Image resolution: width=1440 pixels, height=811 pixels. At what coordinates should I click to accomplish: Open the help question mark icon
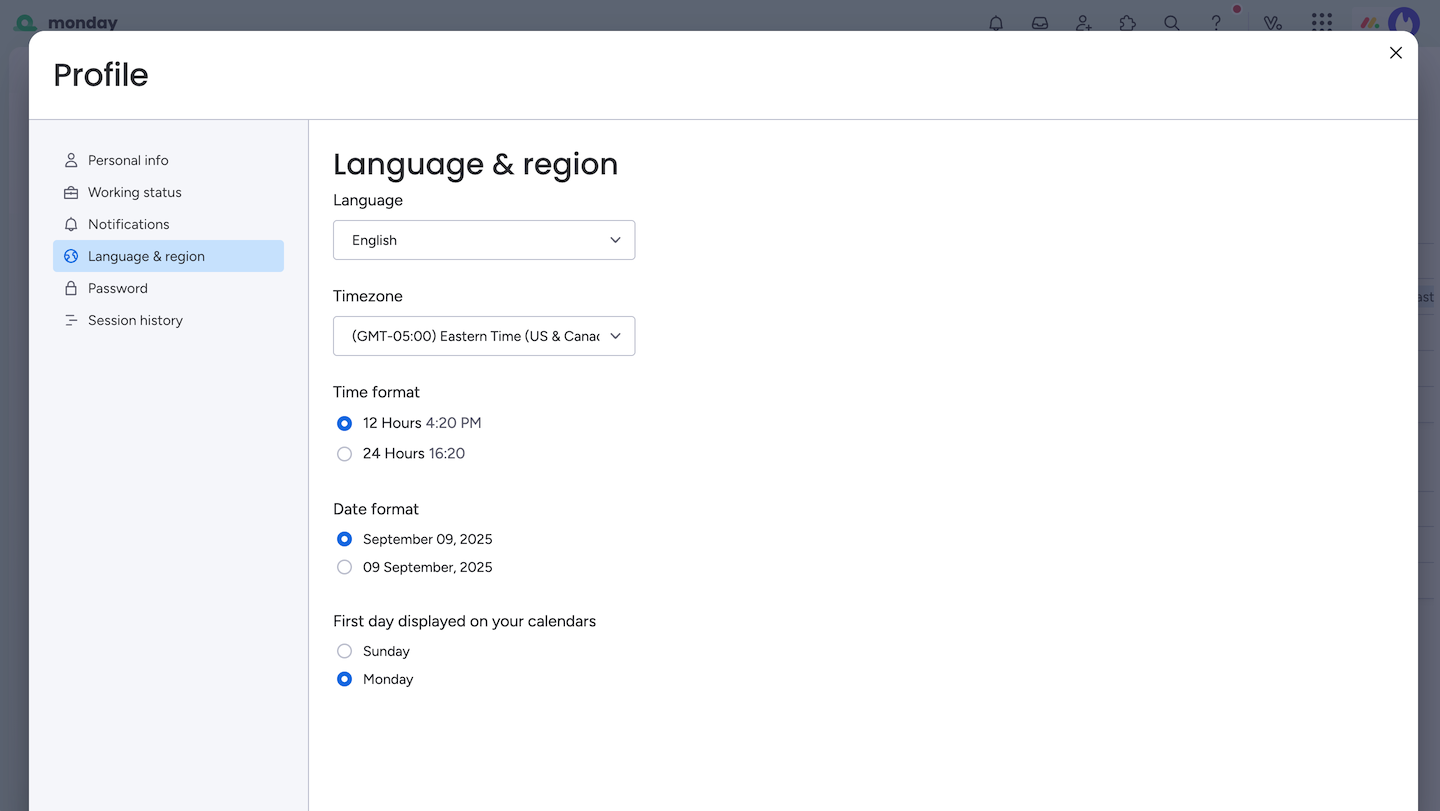tap(1216, 23)
